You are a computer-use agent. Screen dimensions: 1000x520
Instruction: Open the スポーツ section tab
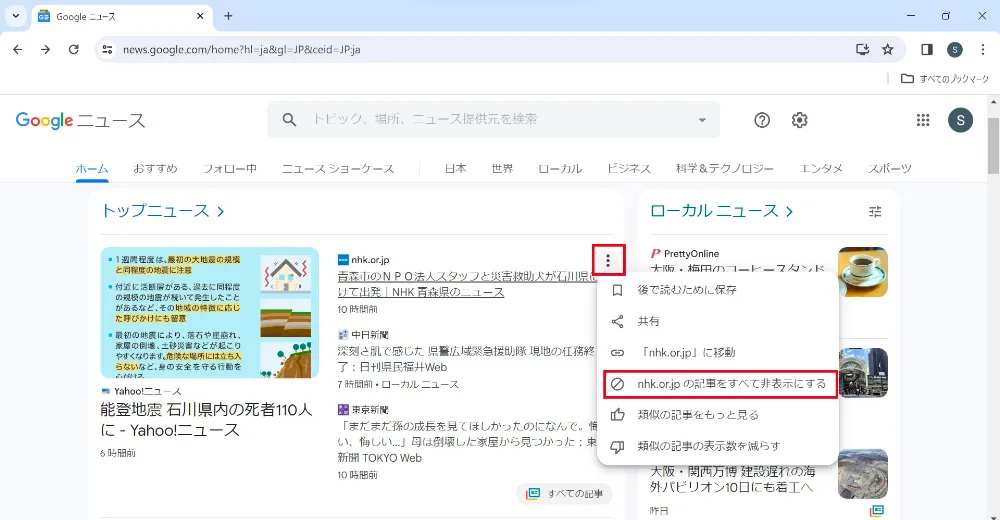point(890,168)
